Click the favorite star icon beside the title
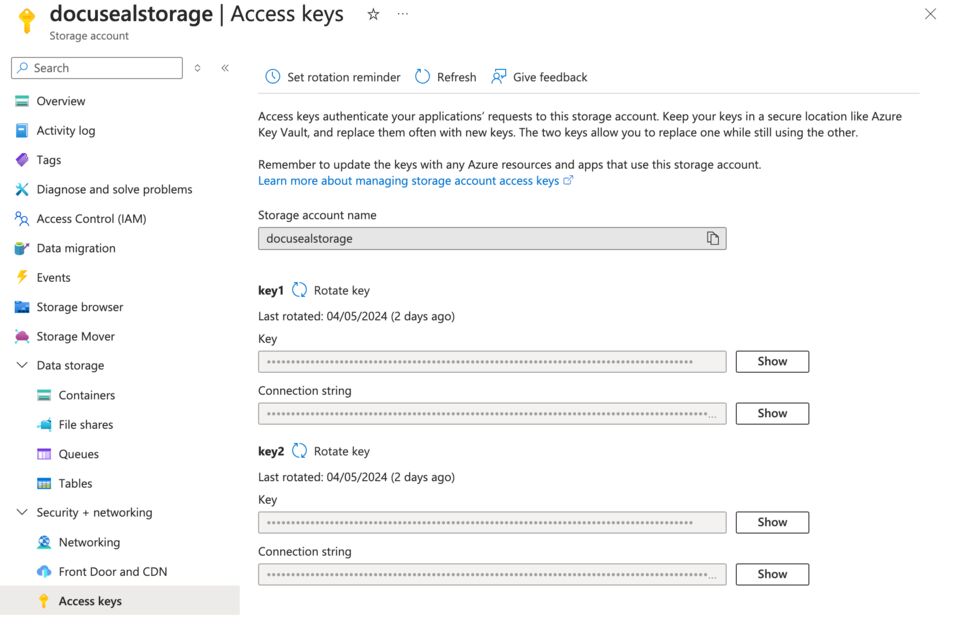This screenshot has width=960, height=625. pyautogui.click(x=373, y=14)
